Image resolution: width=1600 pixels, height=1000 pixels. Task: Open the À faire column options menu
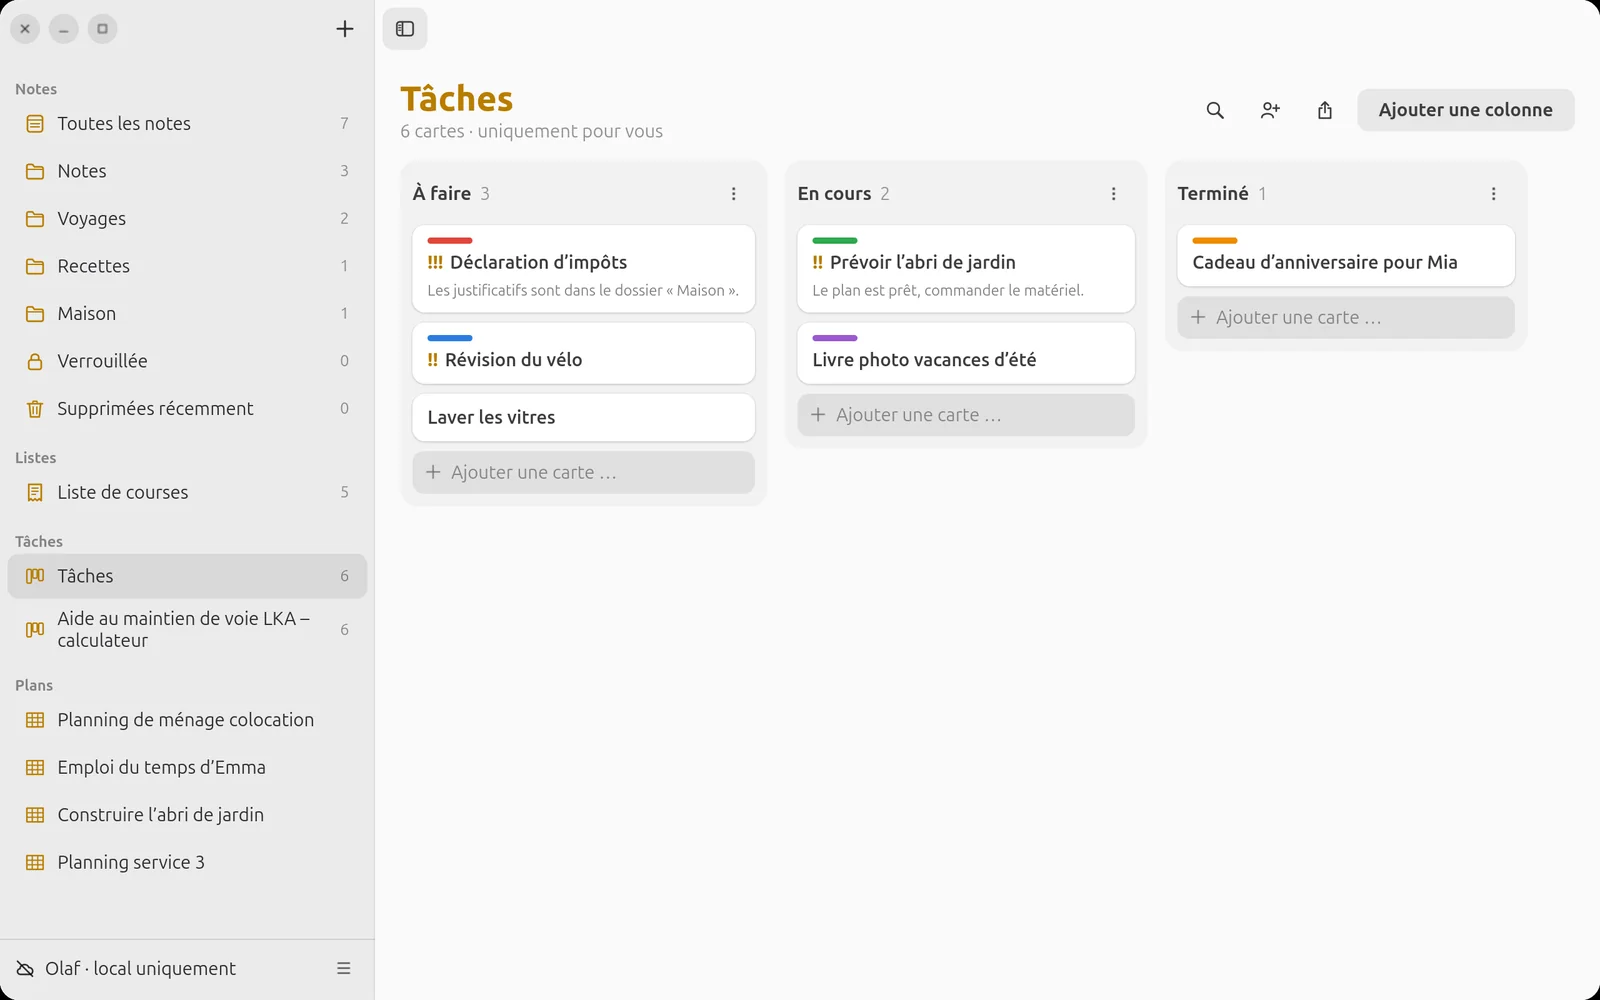click(x=734, y=194)
